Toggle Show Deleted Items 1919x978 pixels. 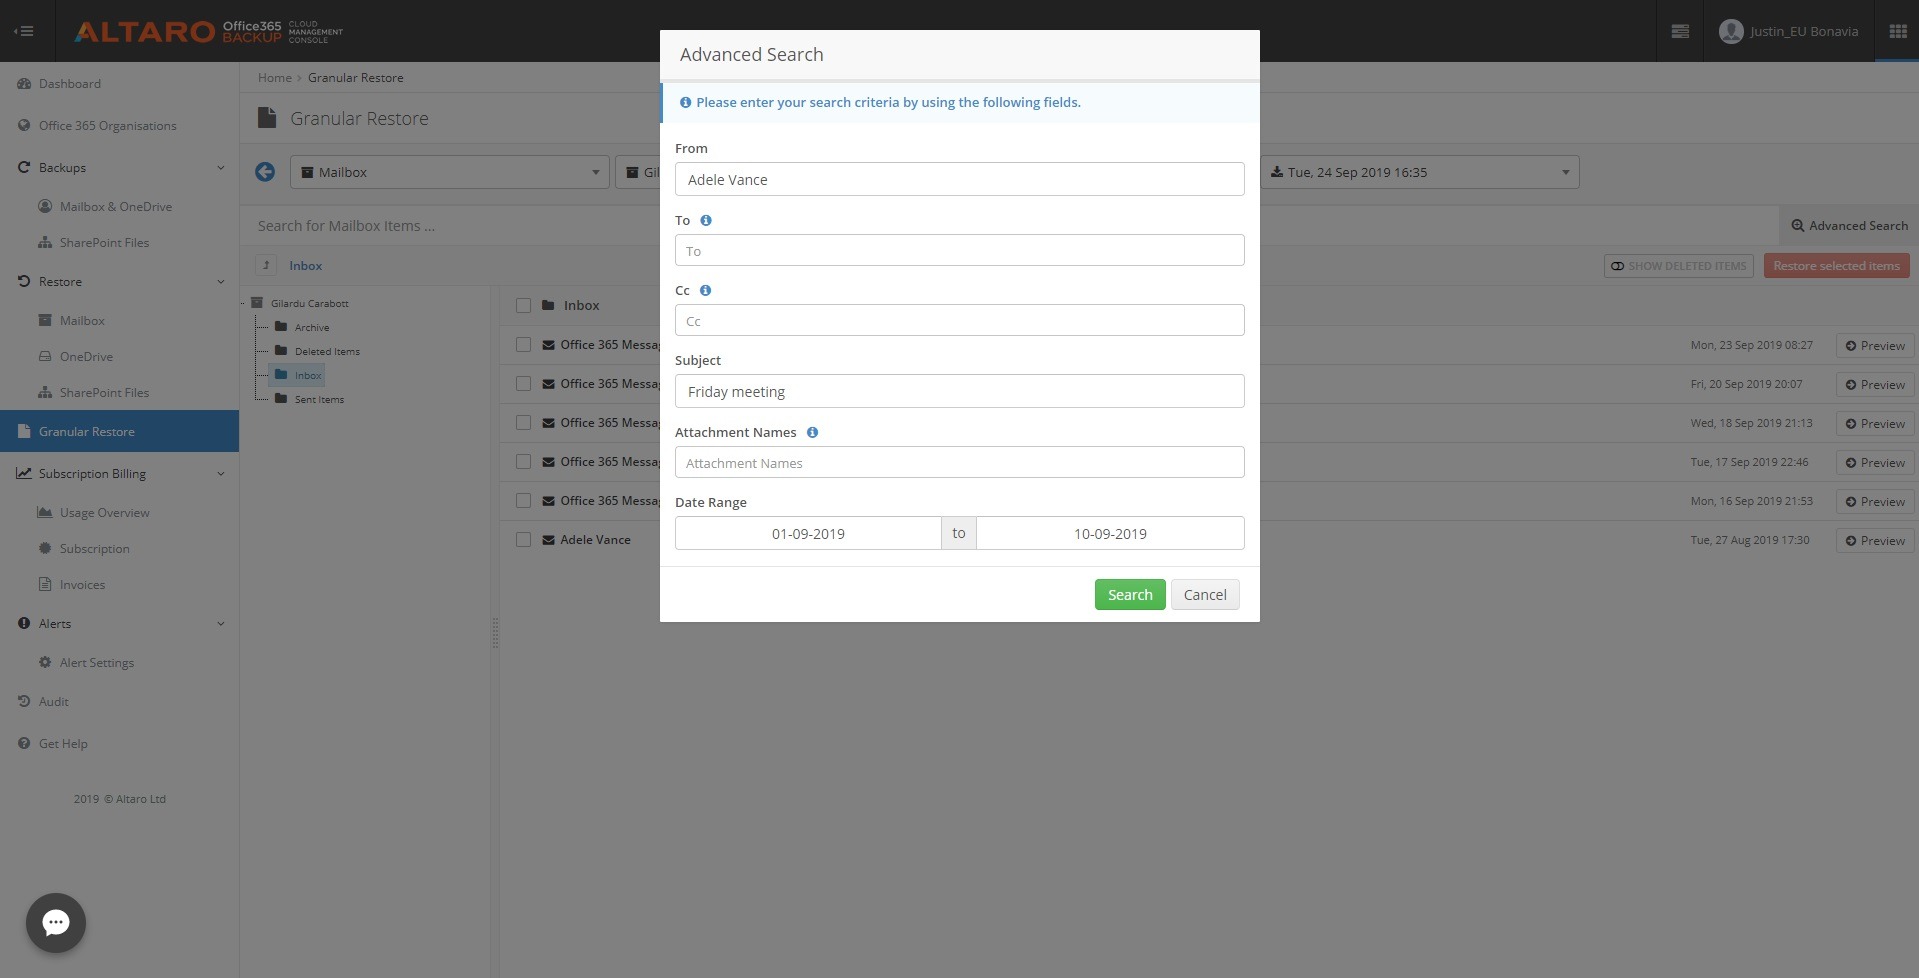[x=1678, y=266]
